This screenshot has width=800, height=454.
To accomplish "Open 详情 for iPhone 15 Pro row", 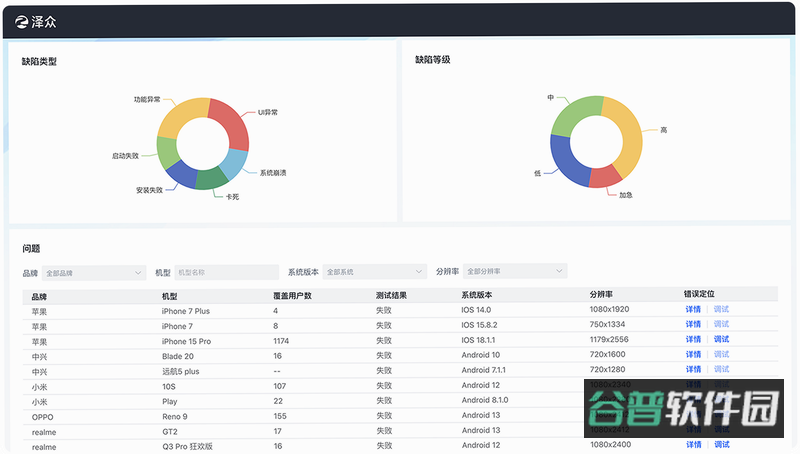I will click(693, 339).
